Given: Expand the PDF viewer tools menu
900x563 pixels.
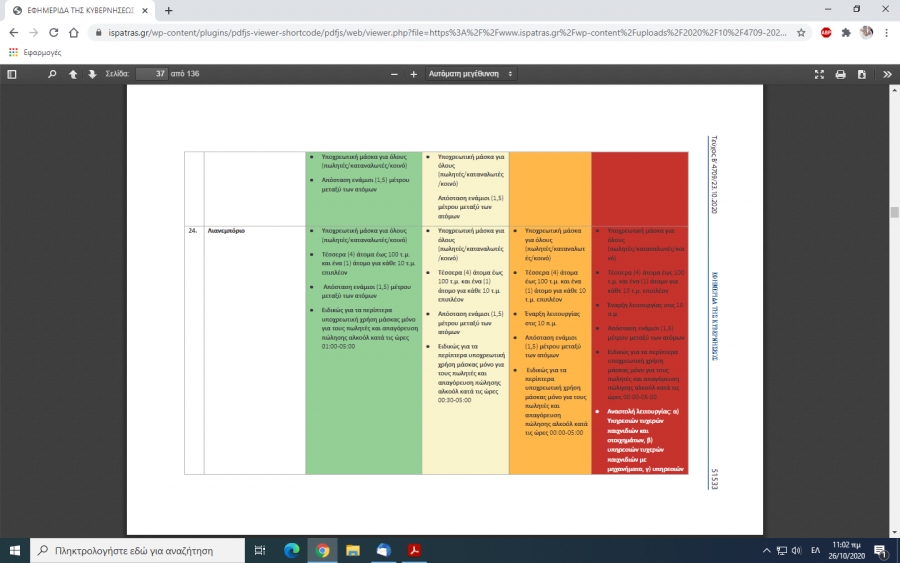Looking at the screenshot, I should [887, 74].
